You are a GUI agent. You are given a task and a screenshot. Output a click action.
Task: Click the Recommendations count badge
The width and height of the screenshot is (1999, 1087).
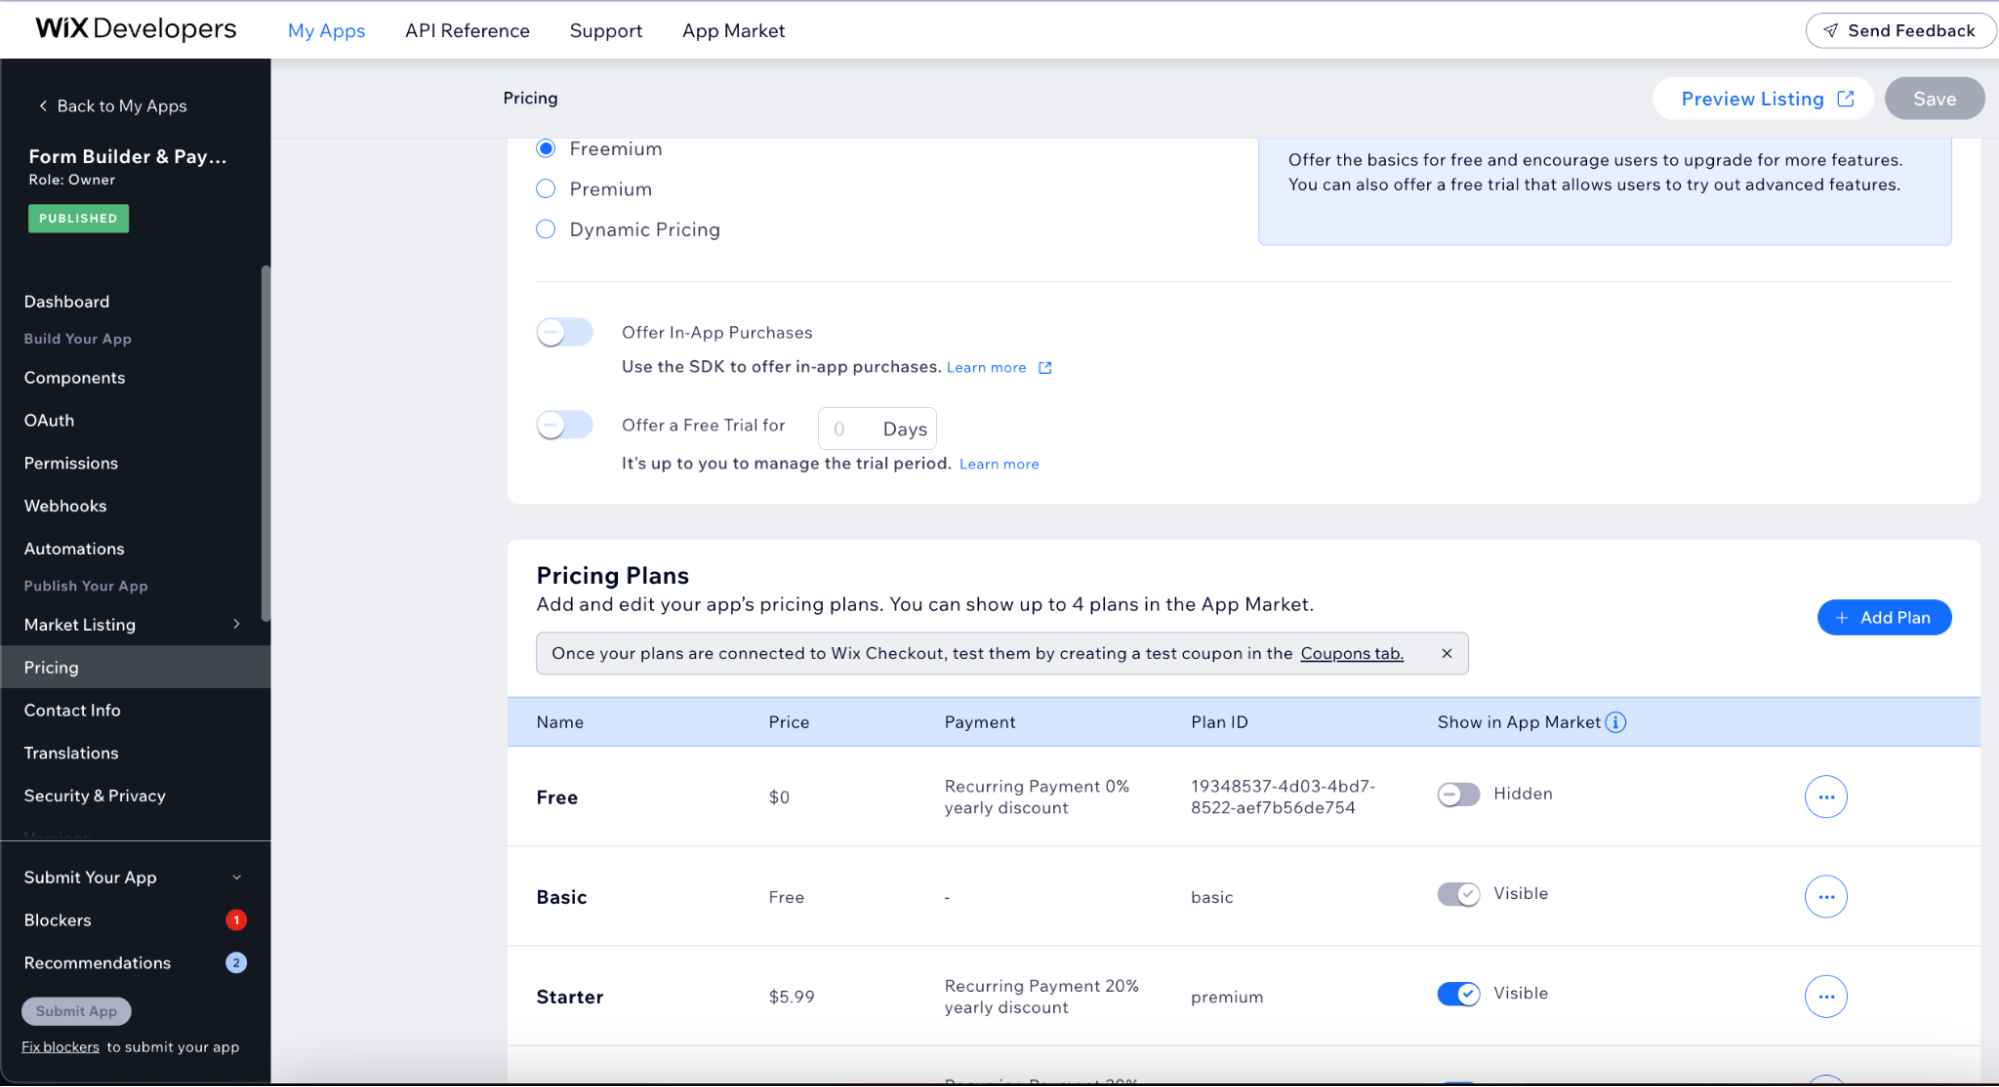(236, 963)
